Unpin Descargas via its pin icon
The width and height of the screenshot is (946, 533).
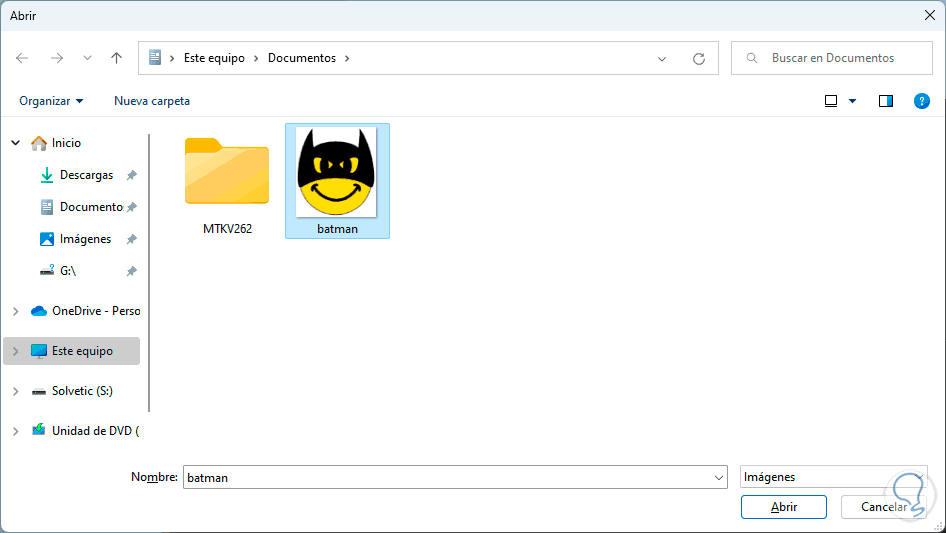click(x=132, y=175)
